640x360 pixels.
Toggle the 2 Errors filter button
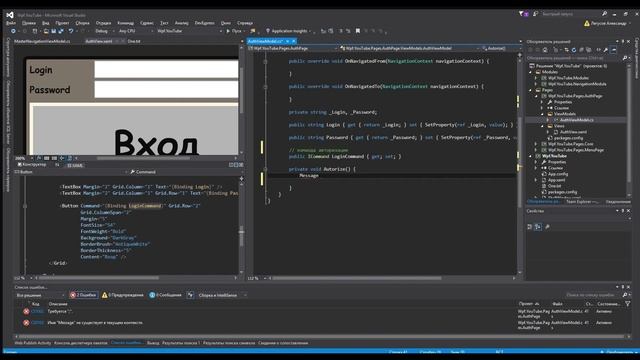[x=83, y=295]
